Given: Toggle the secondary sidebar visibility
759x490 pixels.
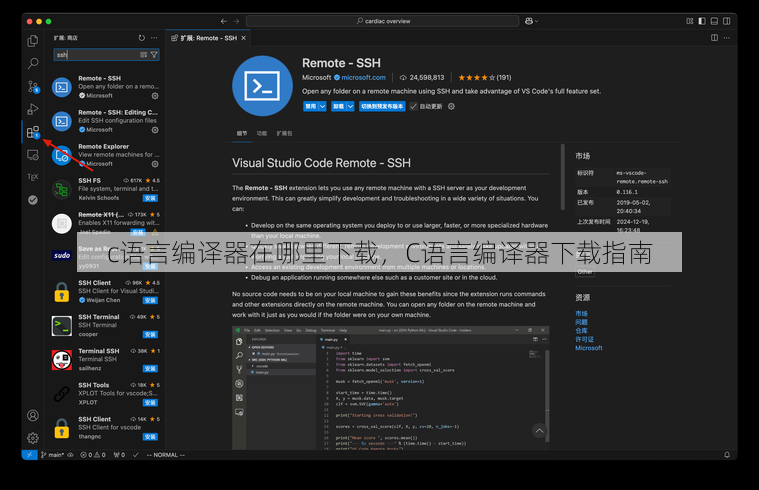Looking at the screenshot, I should pos(727,21).
